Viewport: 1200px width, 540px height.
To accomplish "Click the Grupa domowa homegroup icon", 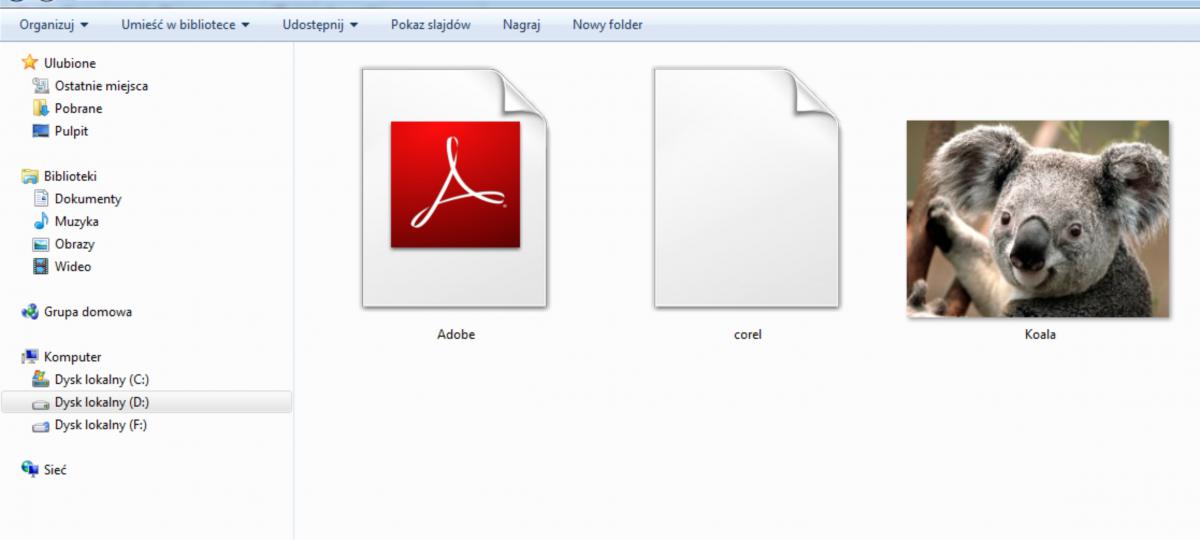I will pos(30,312).
